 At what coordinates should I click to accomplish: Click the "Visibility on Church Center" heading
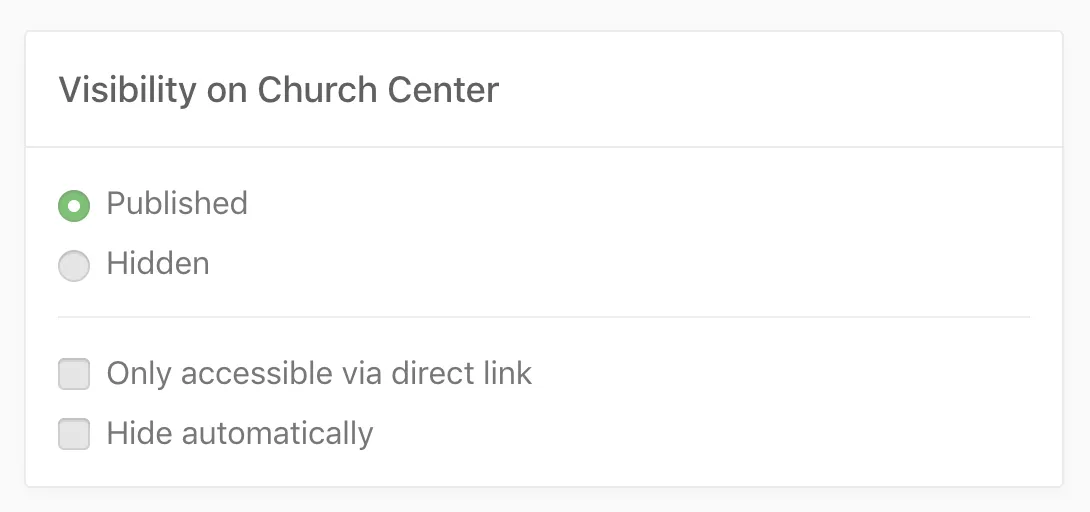[278, 90]
